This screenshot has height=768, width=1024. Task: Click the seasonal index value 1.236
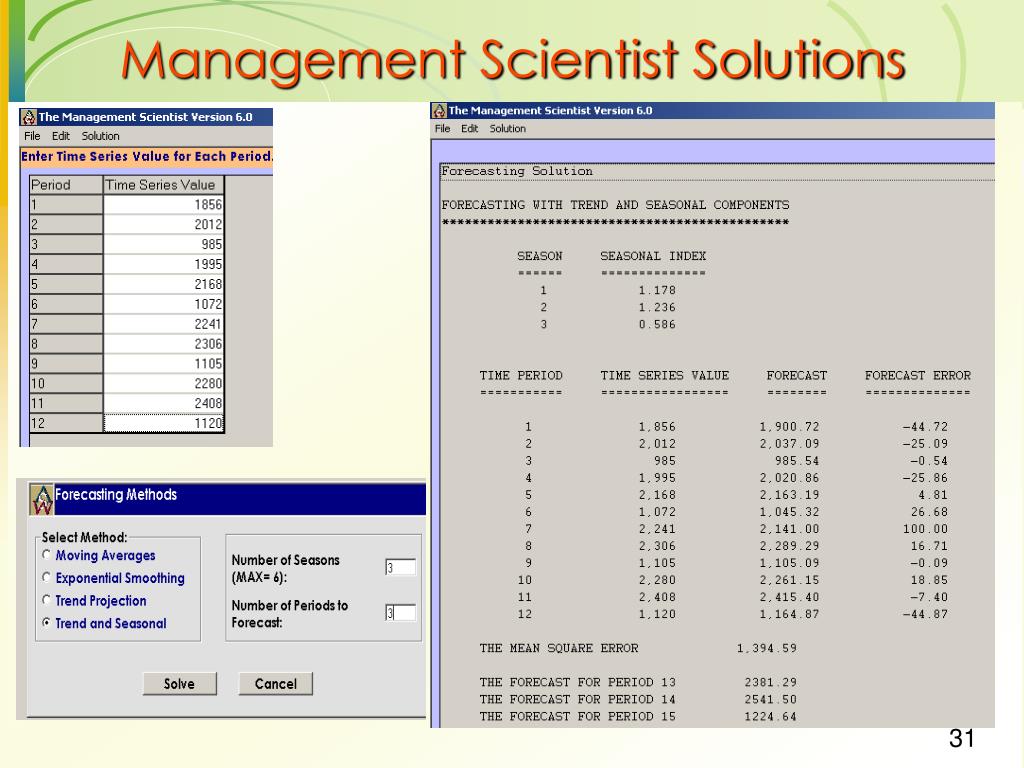click(x=657, y=308)
